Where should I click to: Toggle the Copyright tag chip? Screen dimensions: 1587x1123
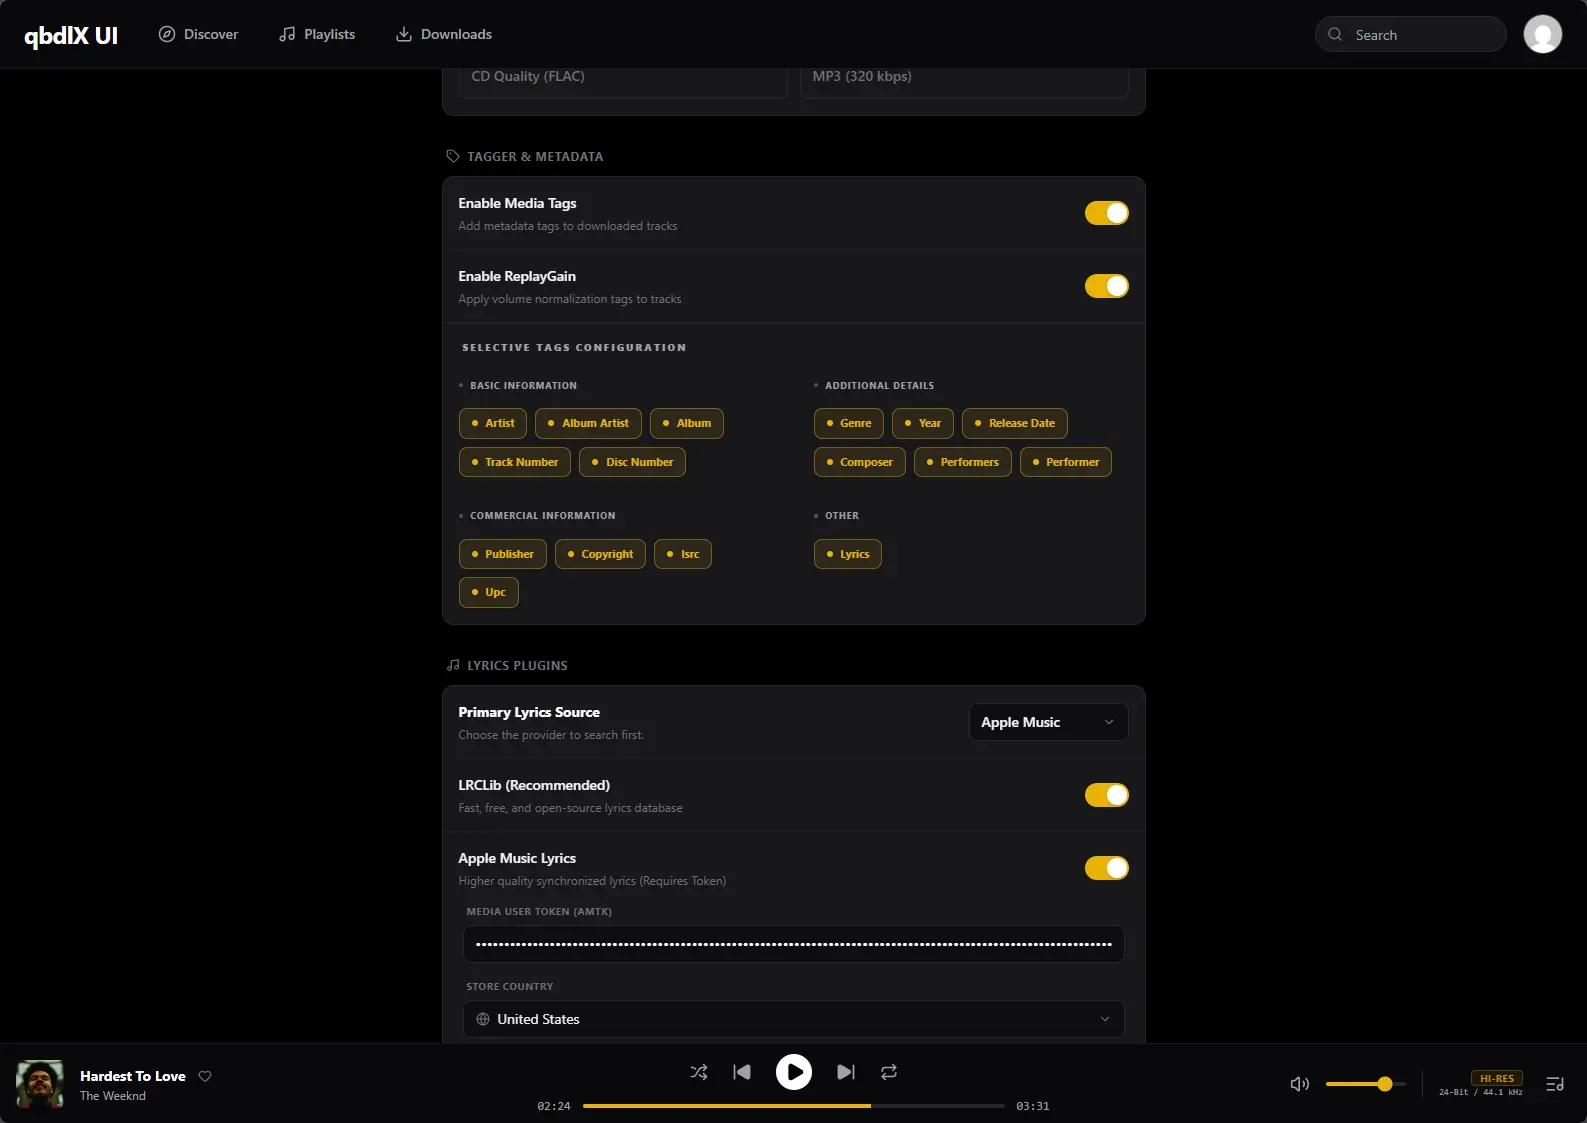tap(600, 554)
